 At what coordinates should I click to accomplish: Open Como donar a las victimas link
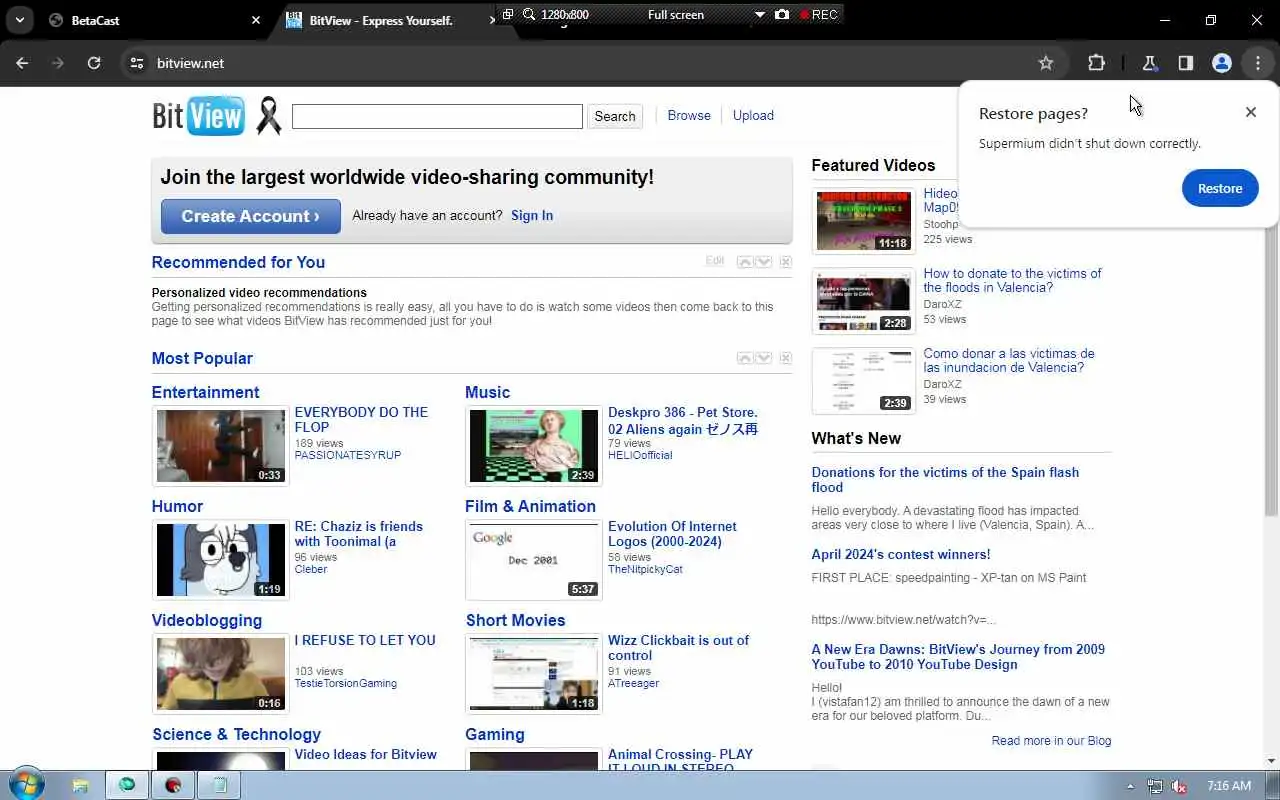click(x=1009, y=360)
